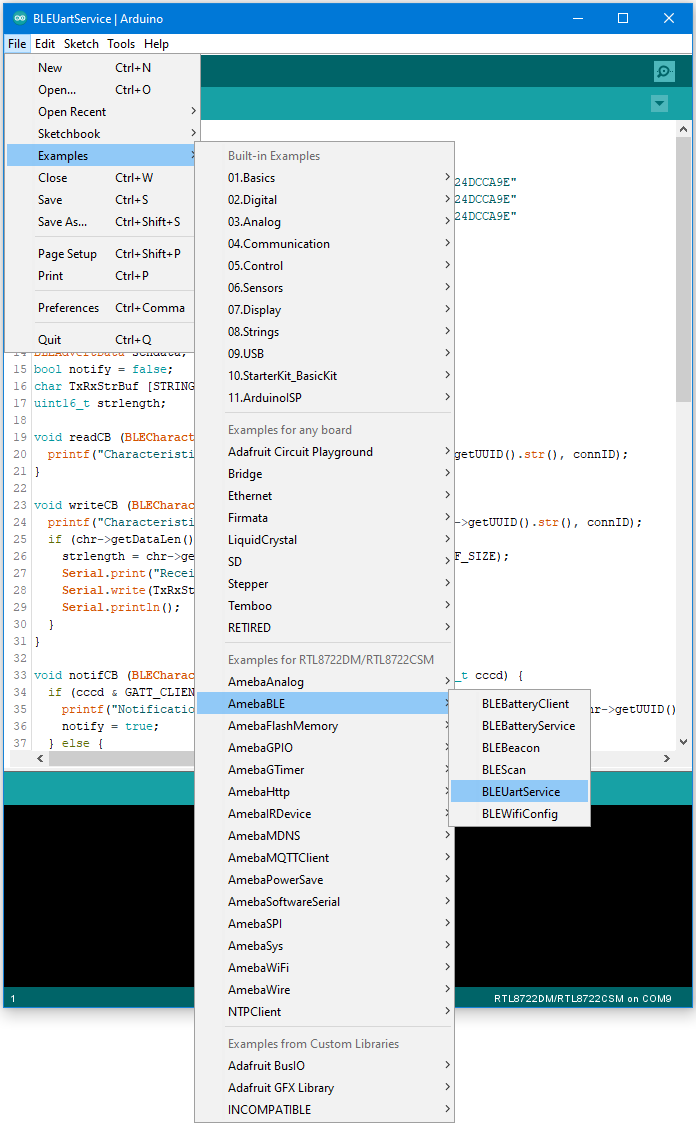Choose the BLEScan example sketch
Screen dimensions: 696x1126
click(x=503, y=770)
